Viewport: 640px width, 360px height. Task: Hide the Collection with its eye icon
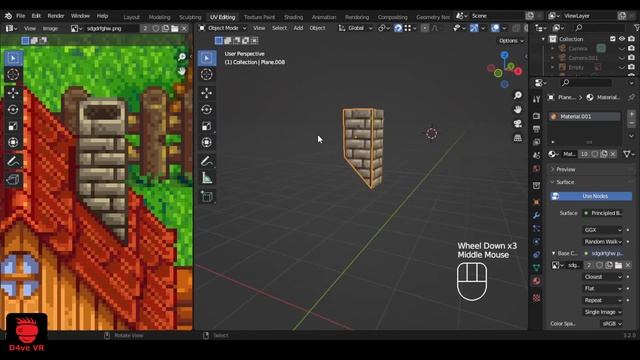(622, 39)
